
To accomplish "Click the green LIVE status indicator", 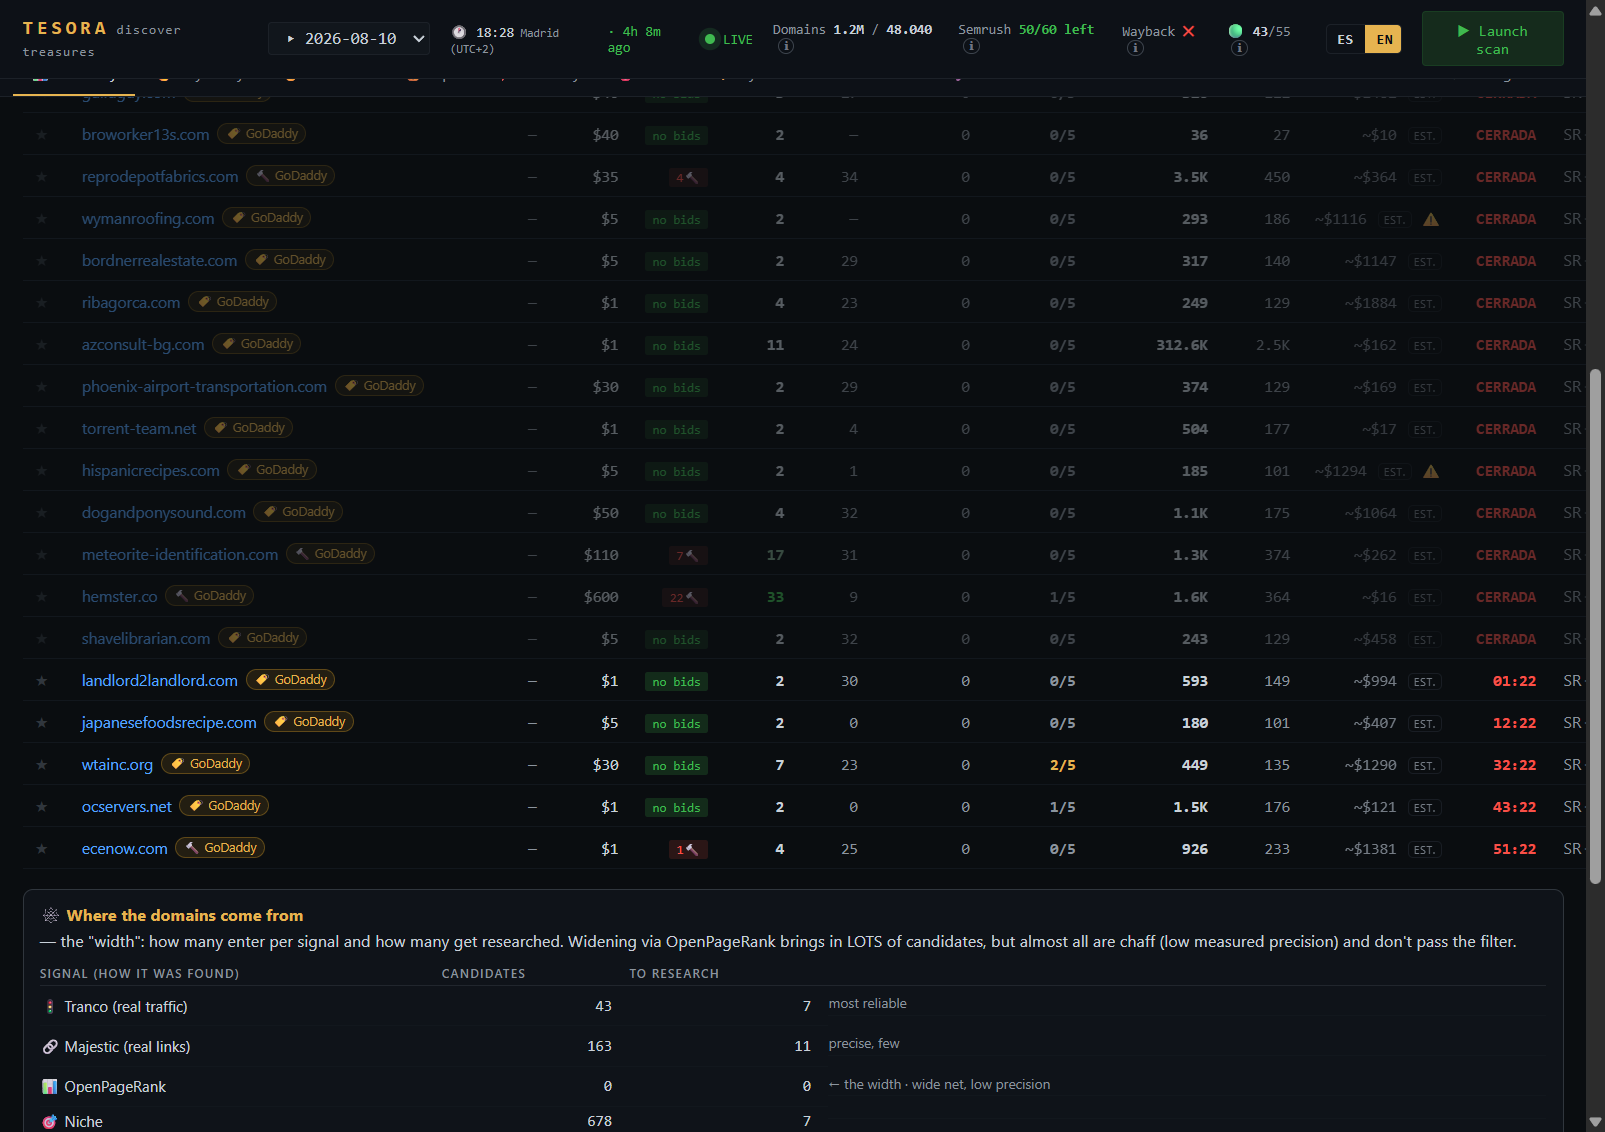I will 727,39.
